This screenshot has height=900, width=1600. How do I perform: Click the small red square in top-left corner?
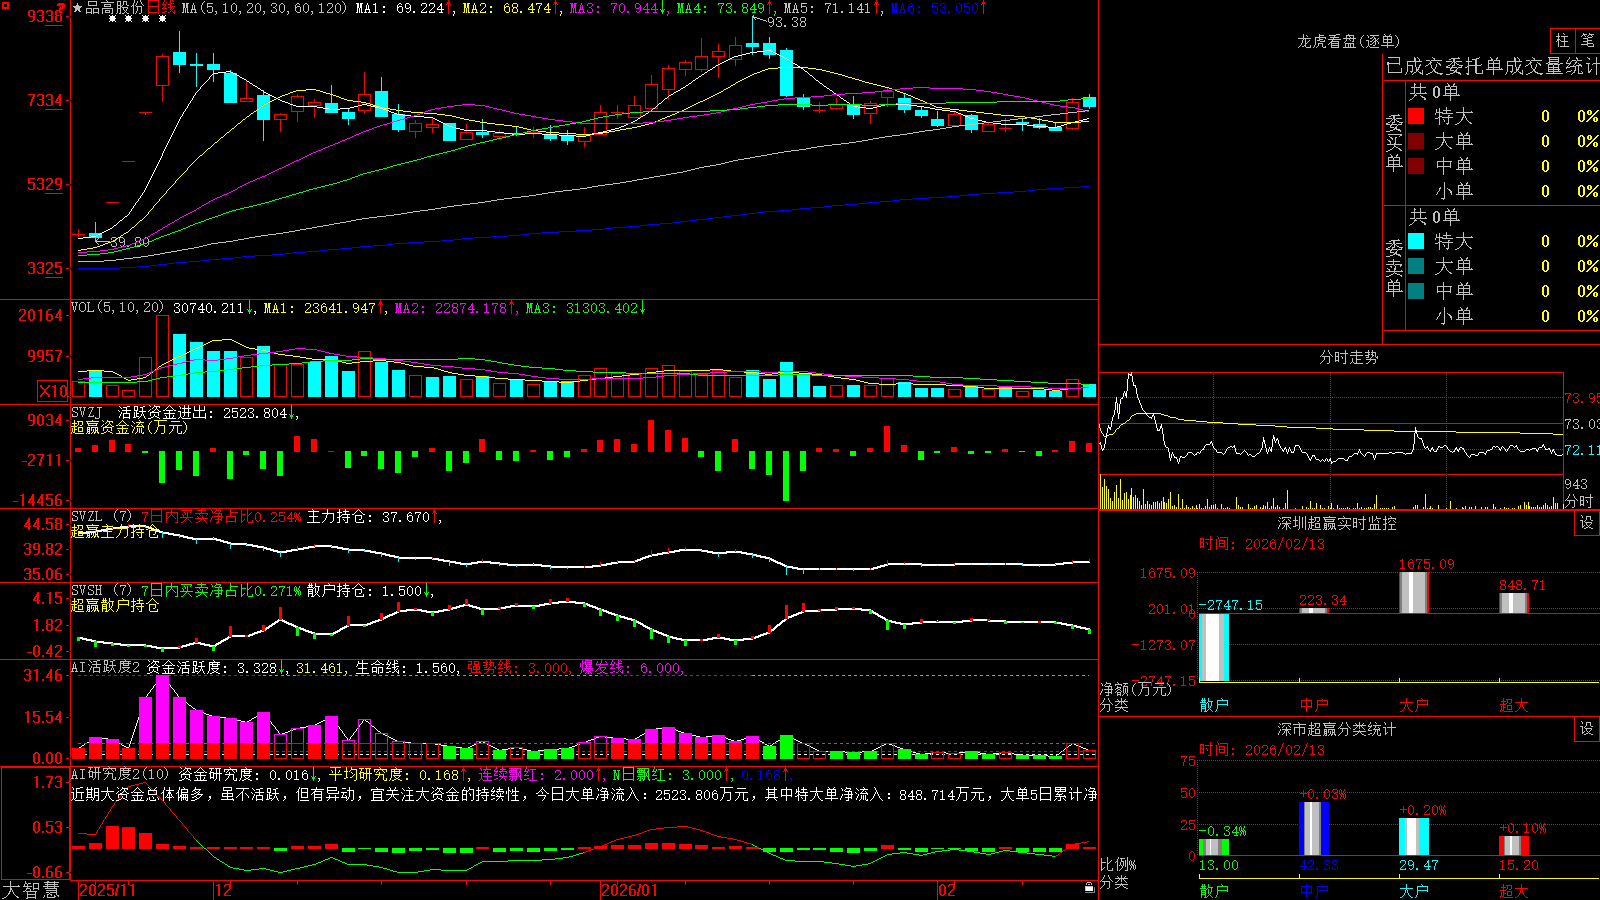[x=3, y=3]
